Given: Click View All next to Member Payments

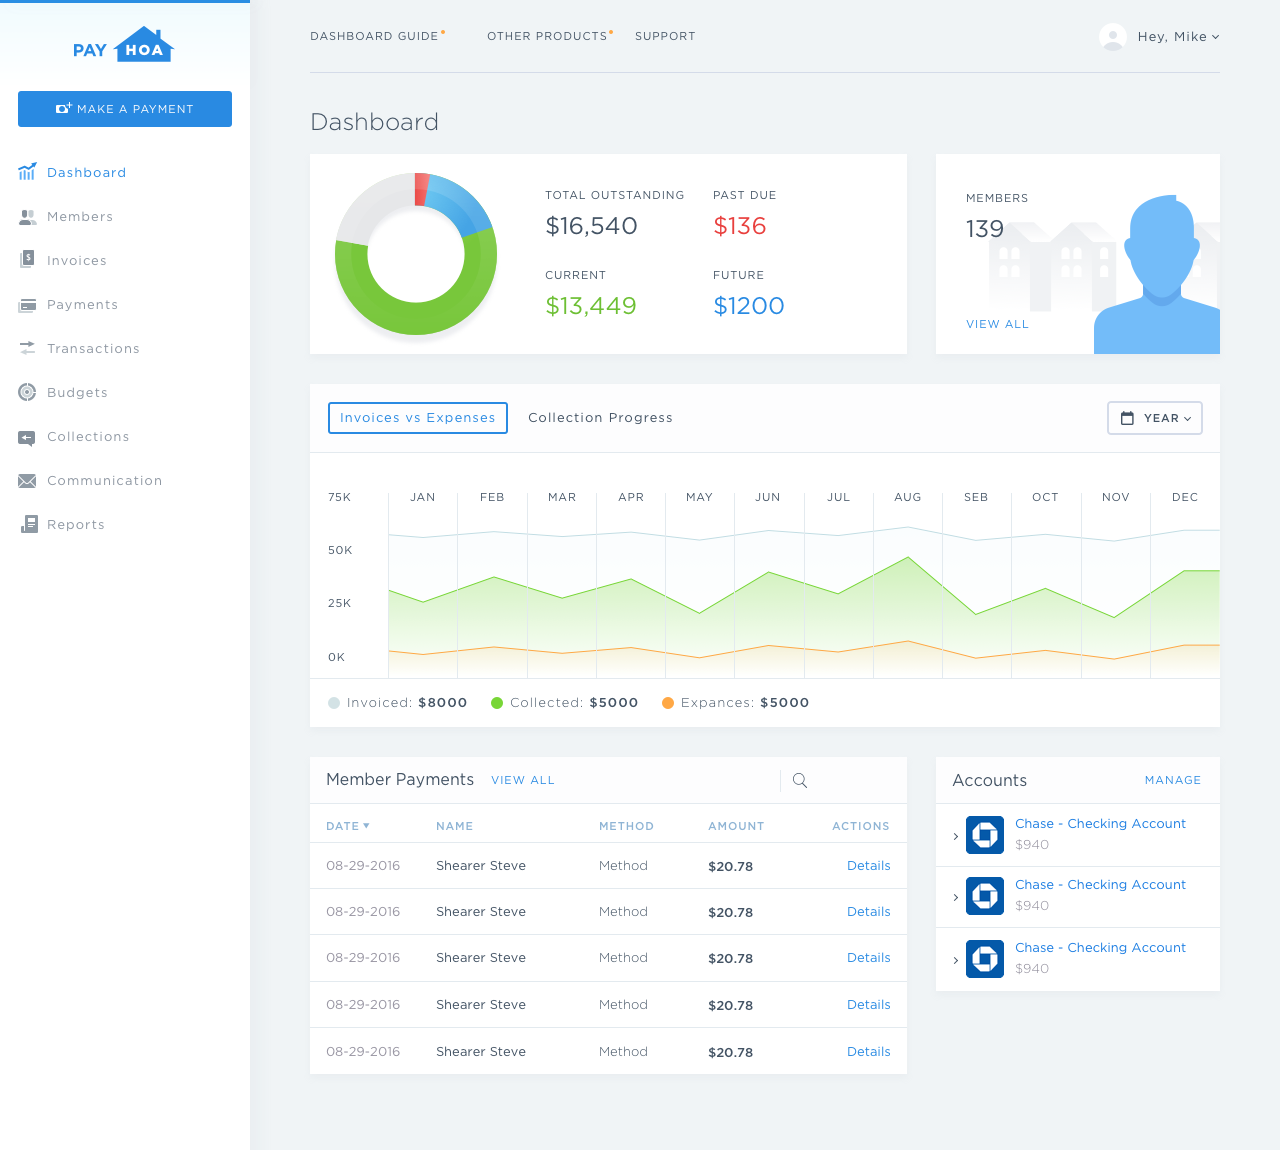Looking at the screenshot, I should pyautogui.click(x=522, y=780).
